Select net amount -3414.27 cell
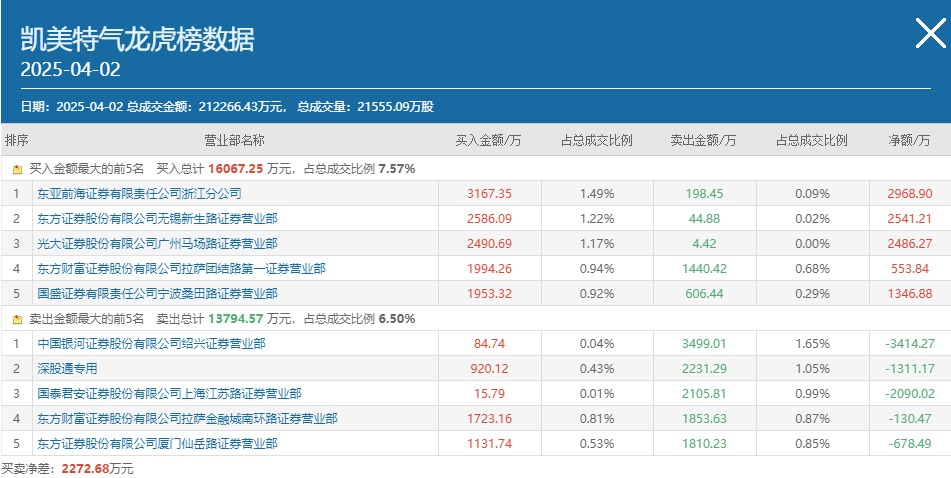Image resolution: width=951 pixels, height=478 pixels. [x=910, y=343]
